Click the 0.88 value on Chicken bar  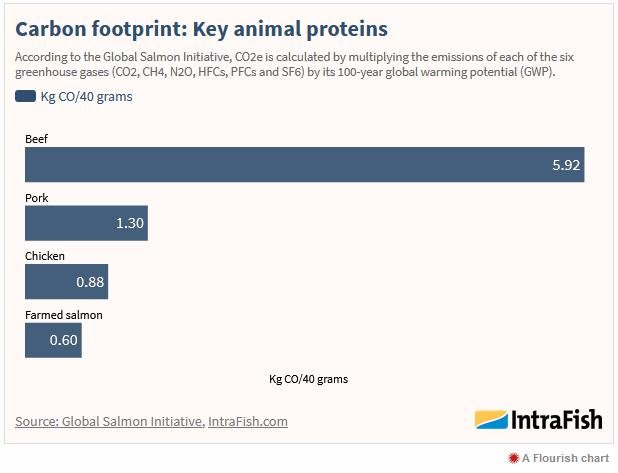pyautogui.click(x=90, y=282)
